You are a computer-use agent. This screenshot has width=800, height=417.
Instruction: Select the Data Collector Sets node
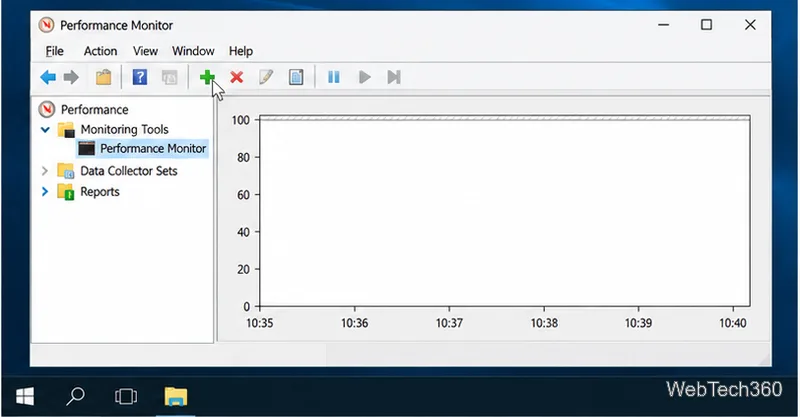[x=129, y=171]
